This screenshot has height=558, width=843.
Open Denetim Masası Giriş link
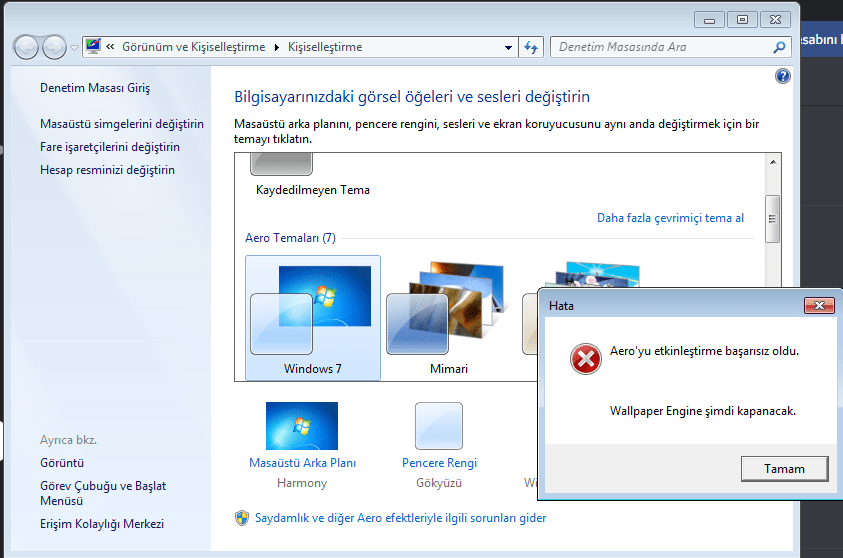(95, 88)
